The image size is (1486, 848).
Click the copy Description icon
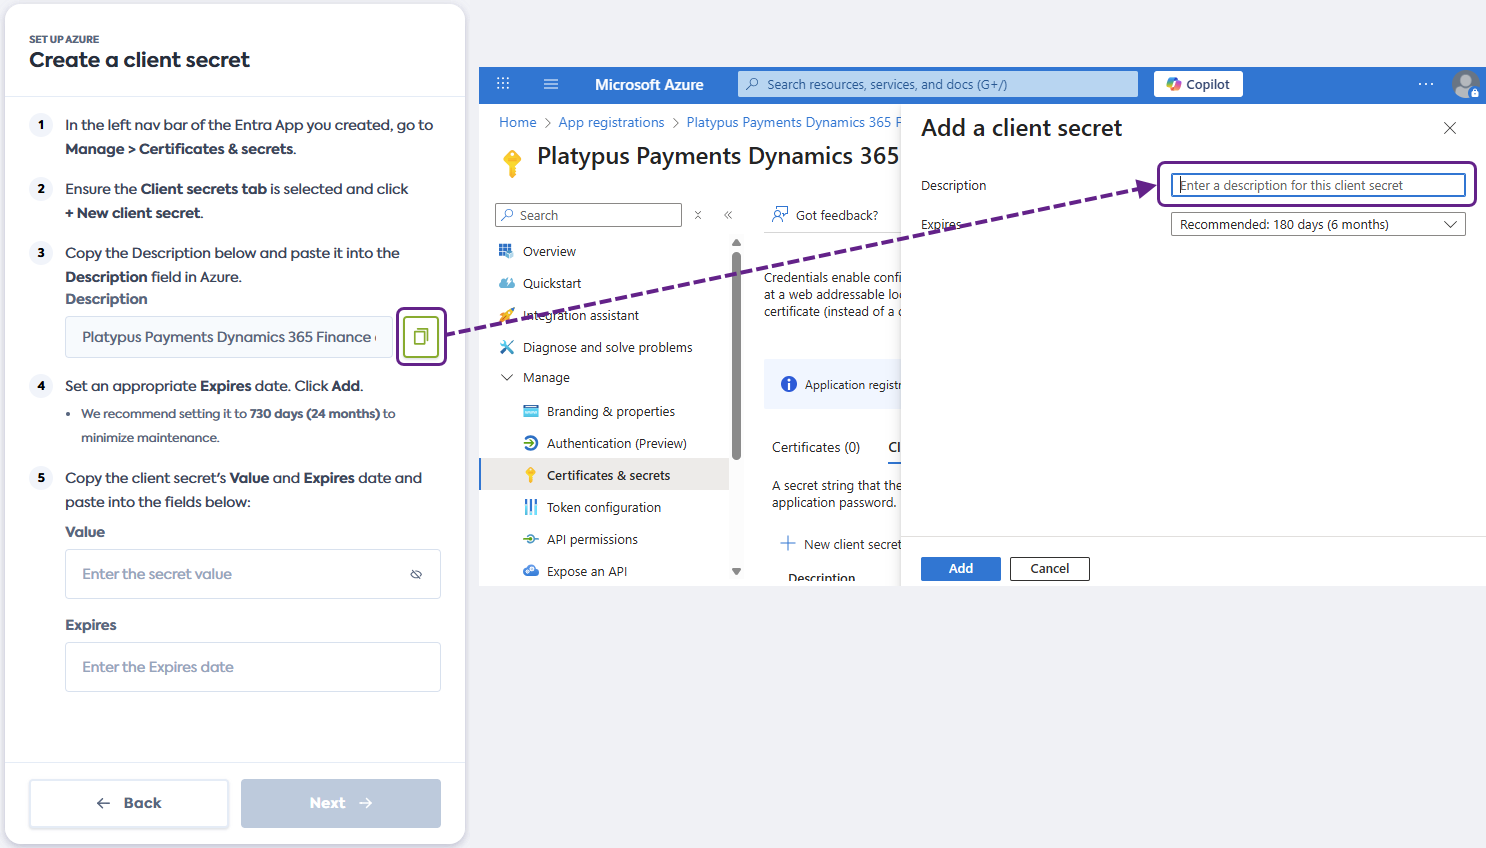click(421, 337)
